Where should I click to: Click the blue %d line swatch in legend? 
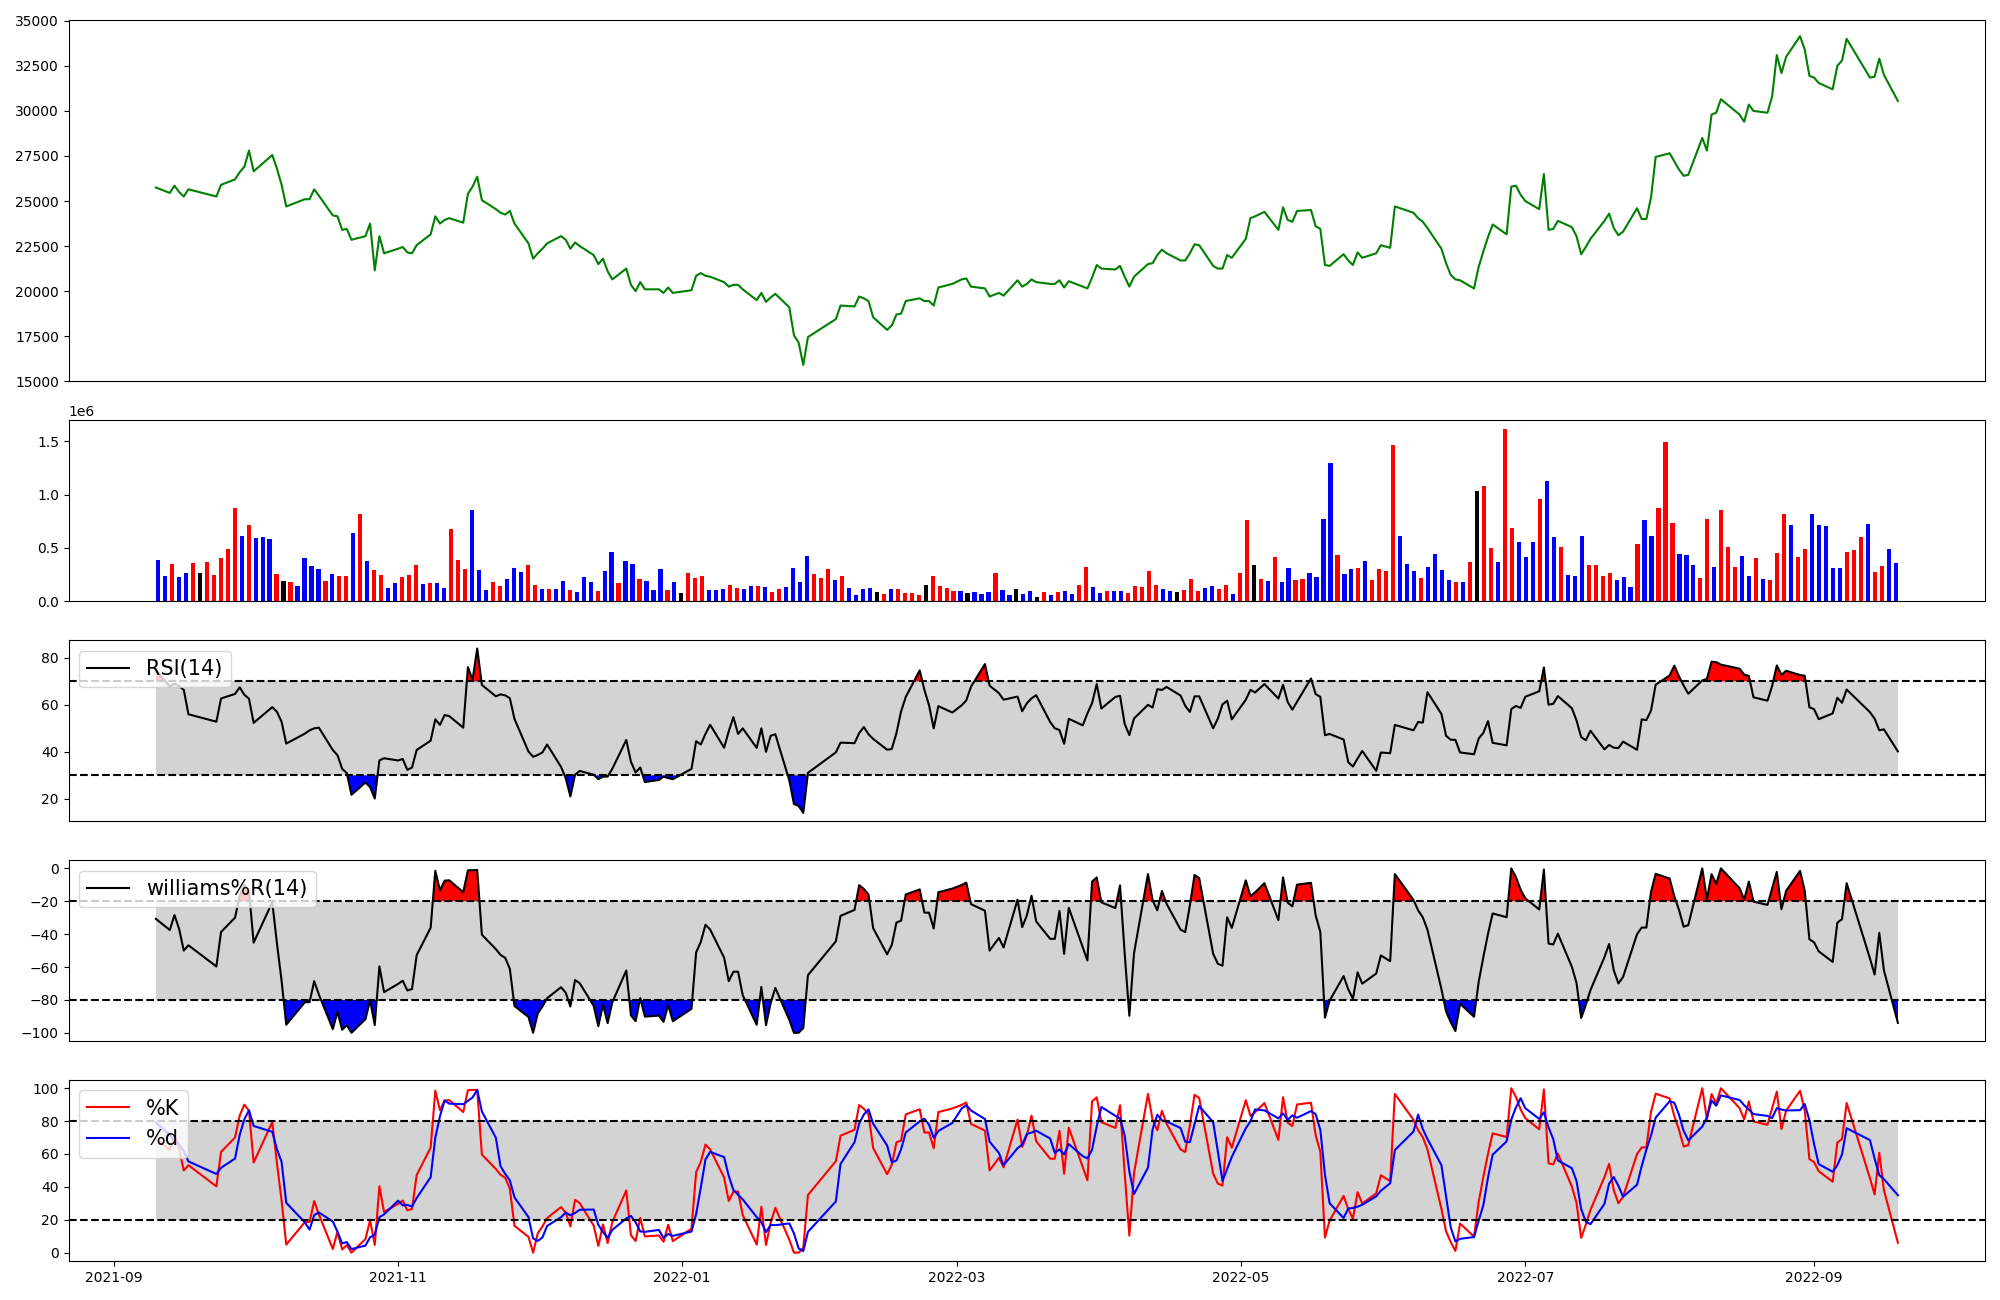pos(108,1138)
